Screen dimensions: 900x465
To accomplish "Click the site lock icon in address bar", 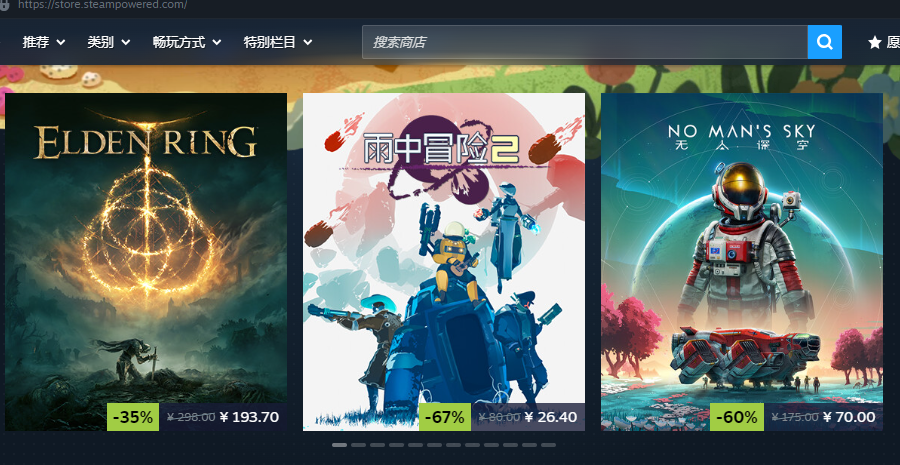I will (4, 5).
